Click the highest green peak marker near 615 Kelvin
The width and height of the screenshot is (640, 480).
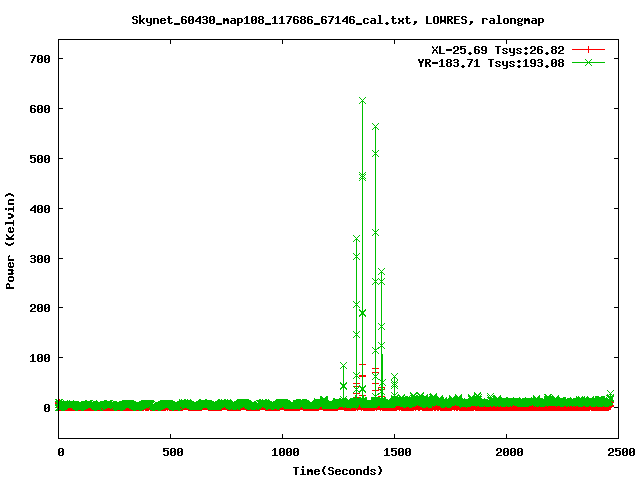coord(362,100)
